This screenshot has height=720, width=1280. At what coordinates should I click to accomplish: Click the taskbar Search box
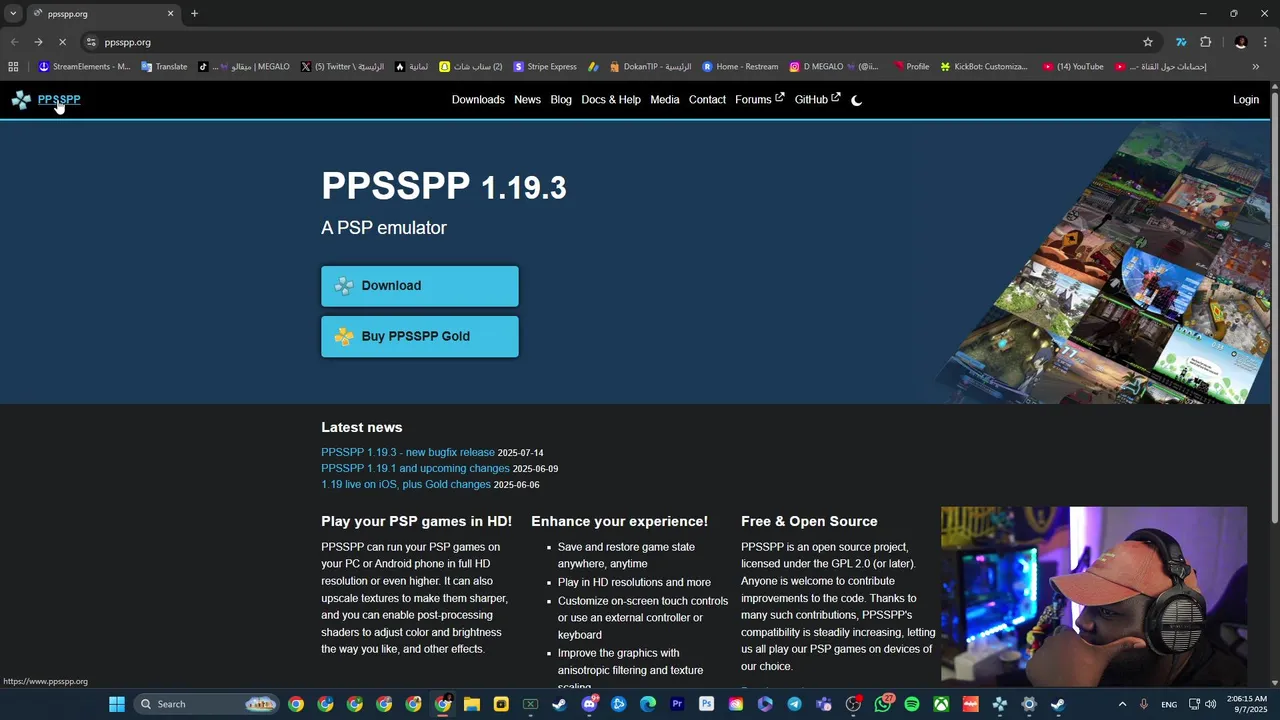pos(206,704)
